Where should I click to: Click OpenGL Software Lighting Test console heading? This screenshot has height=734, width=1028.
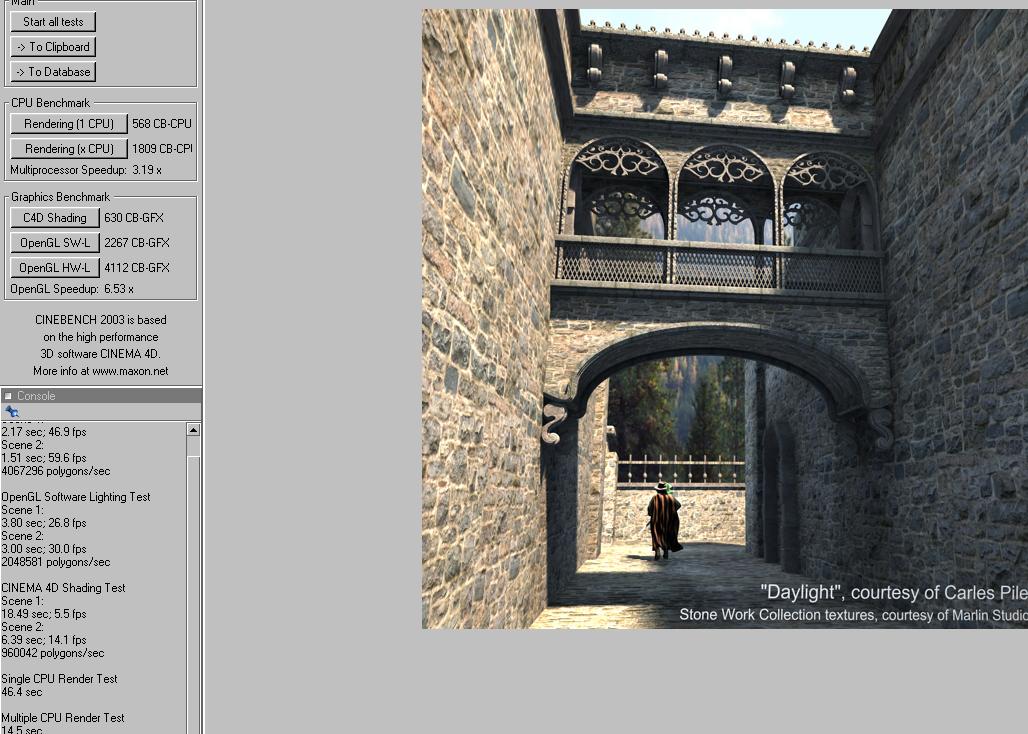(x=76, y=497)
